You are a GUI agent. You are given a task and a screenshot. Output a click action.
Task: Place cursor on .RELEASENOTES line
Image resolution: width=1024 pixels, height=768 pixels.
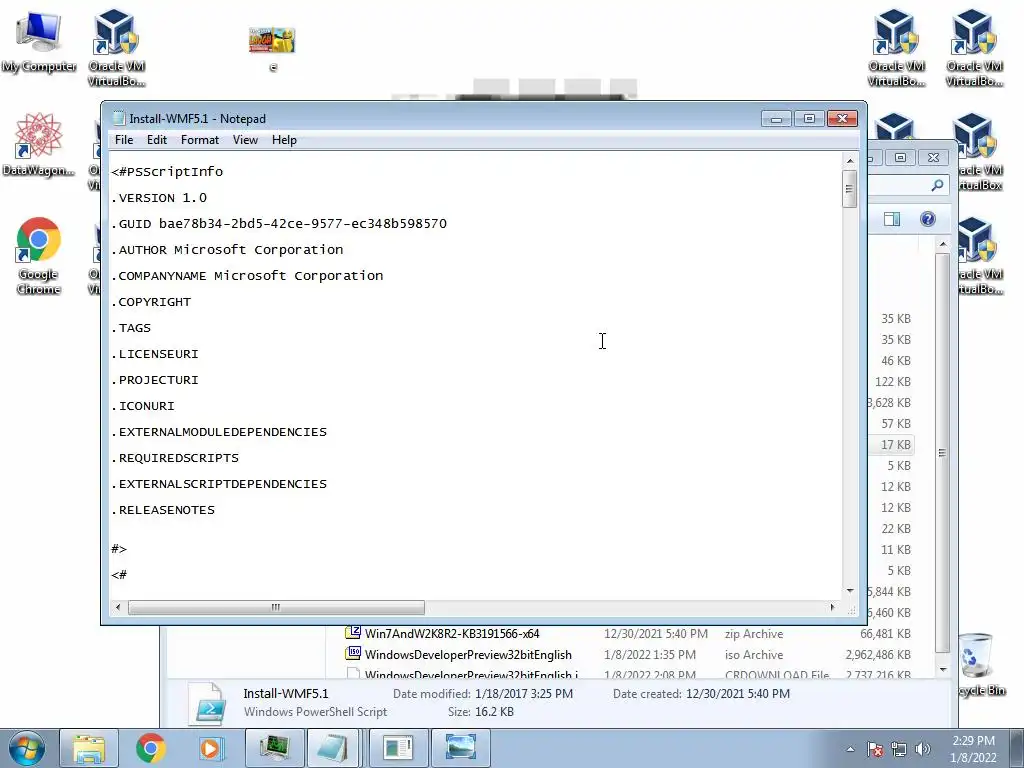163,510
